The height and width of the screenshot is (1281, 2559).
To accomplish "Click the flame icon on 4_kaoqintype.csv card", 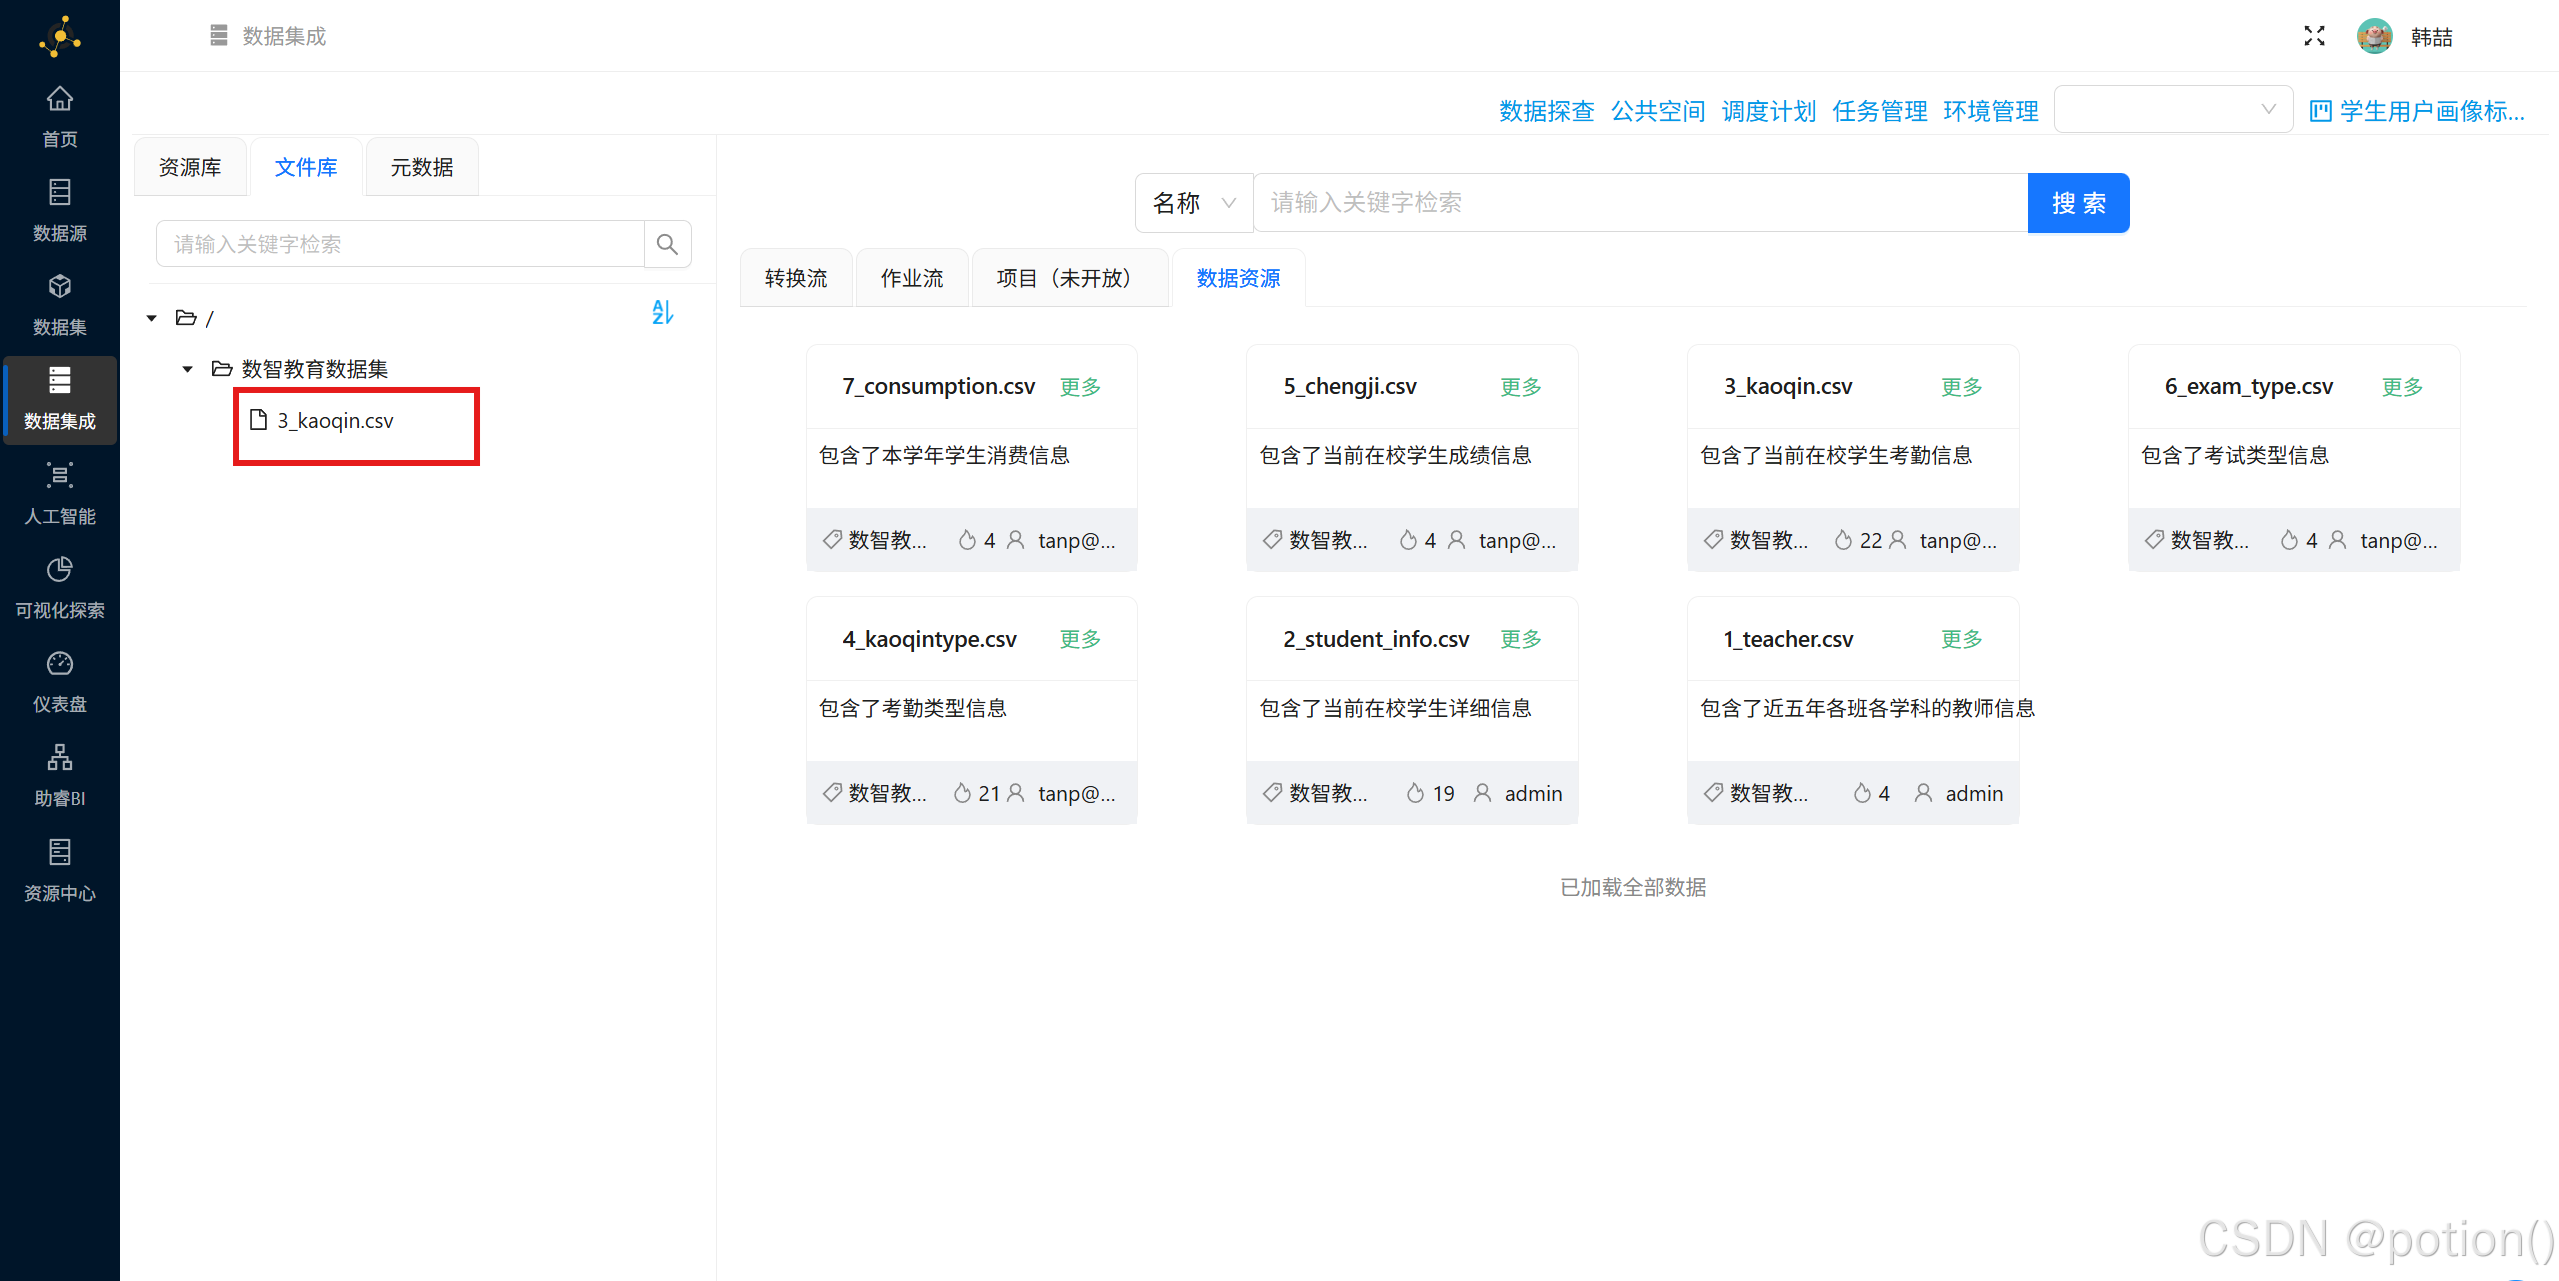I will click(x=962, y=793).
